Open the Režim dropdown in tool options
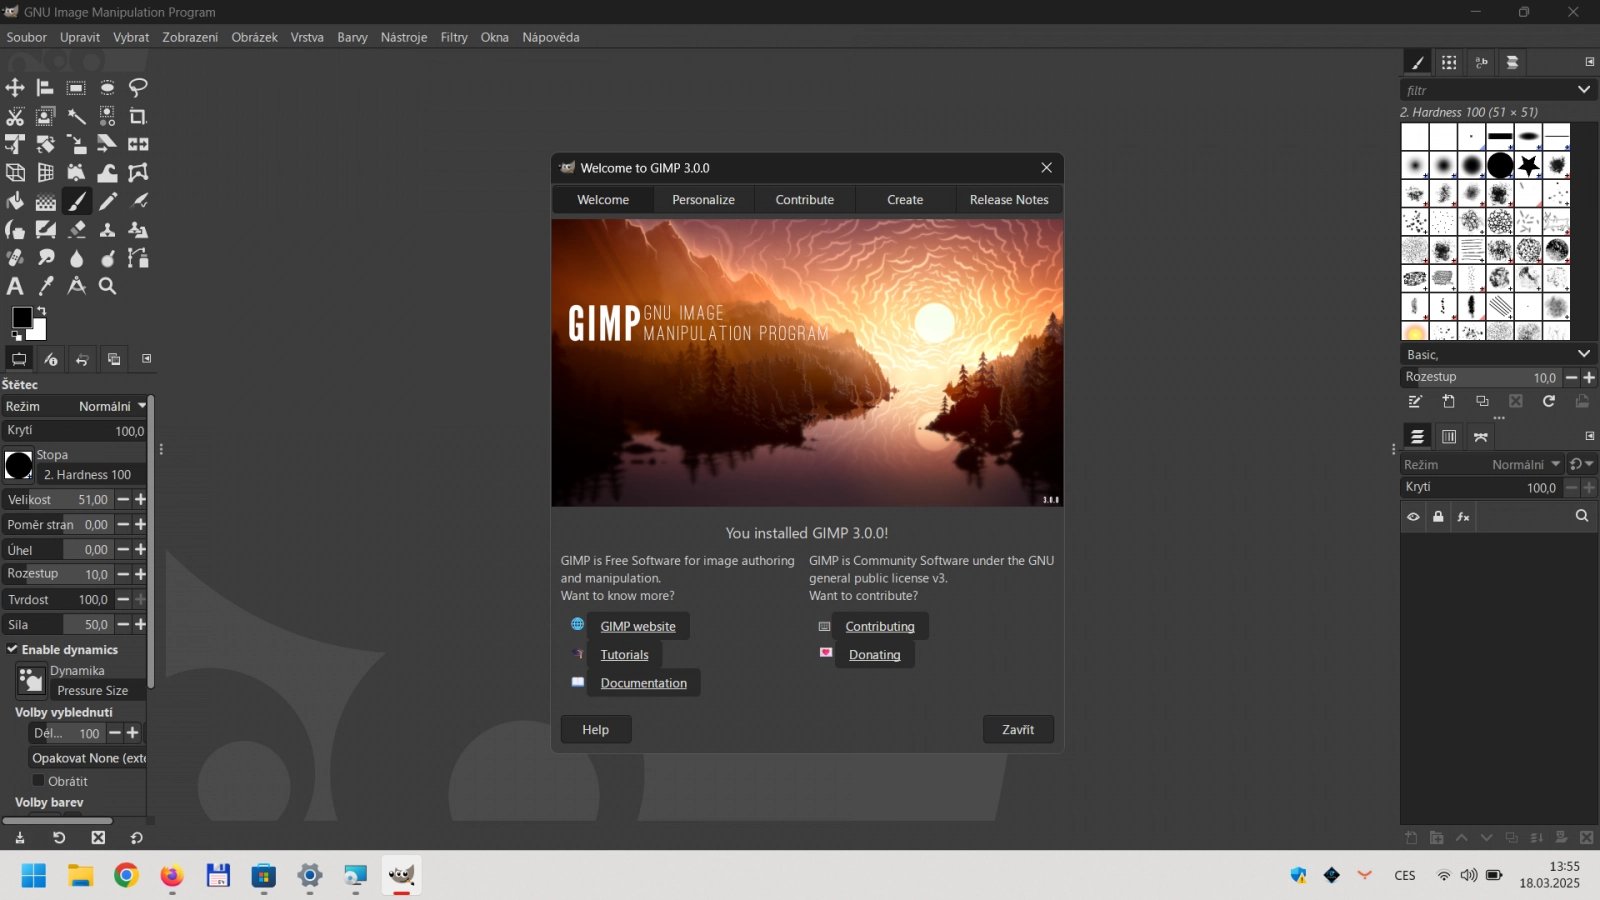The height and width of the screenshot is (900, 1600). tap(74, 406)
